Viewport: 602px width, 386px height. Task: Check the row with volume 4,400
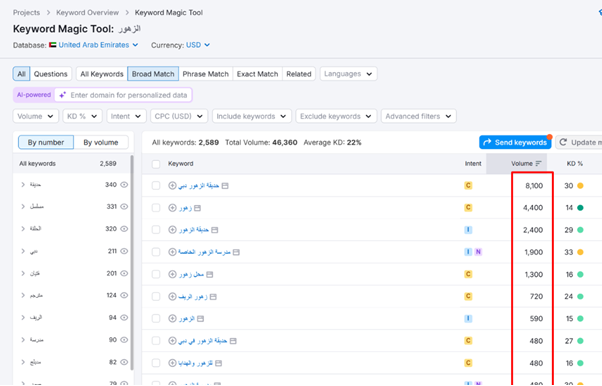click(x=156, y=208)
